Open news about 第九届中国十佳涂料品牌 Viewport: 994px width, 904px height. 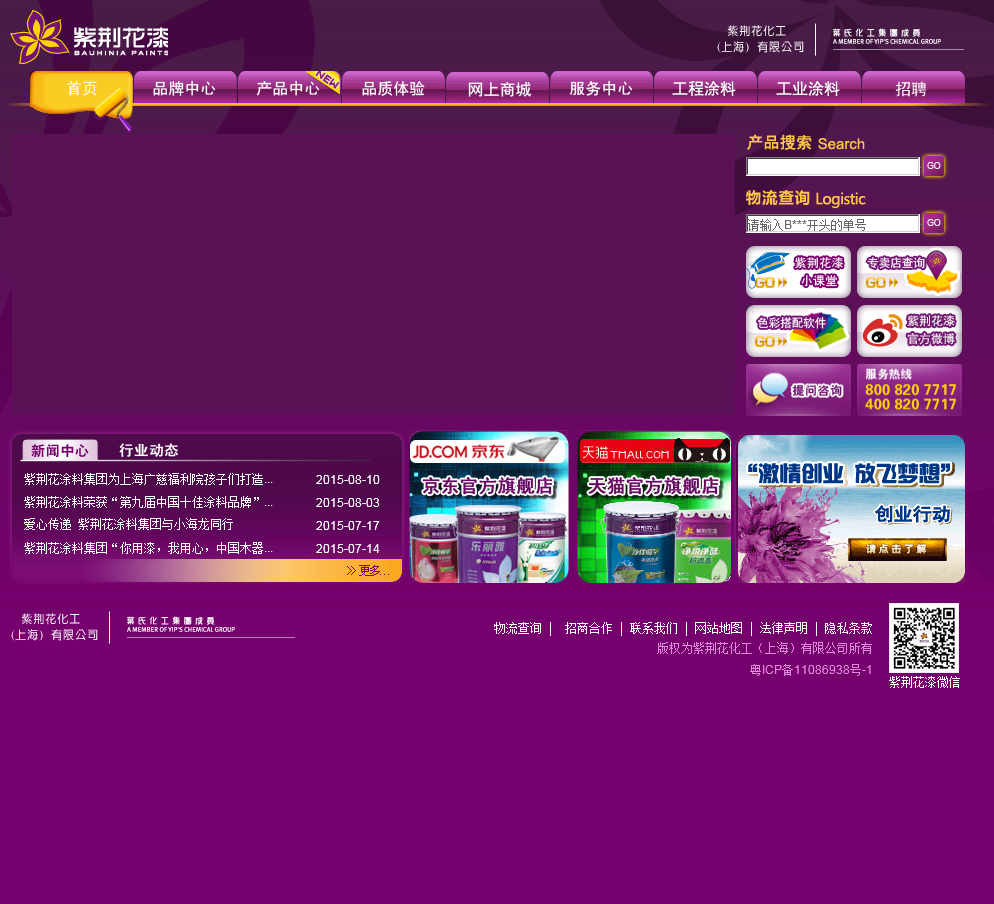coord(148,502)
